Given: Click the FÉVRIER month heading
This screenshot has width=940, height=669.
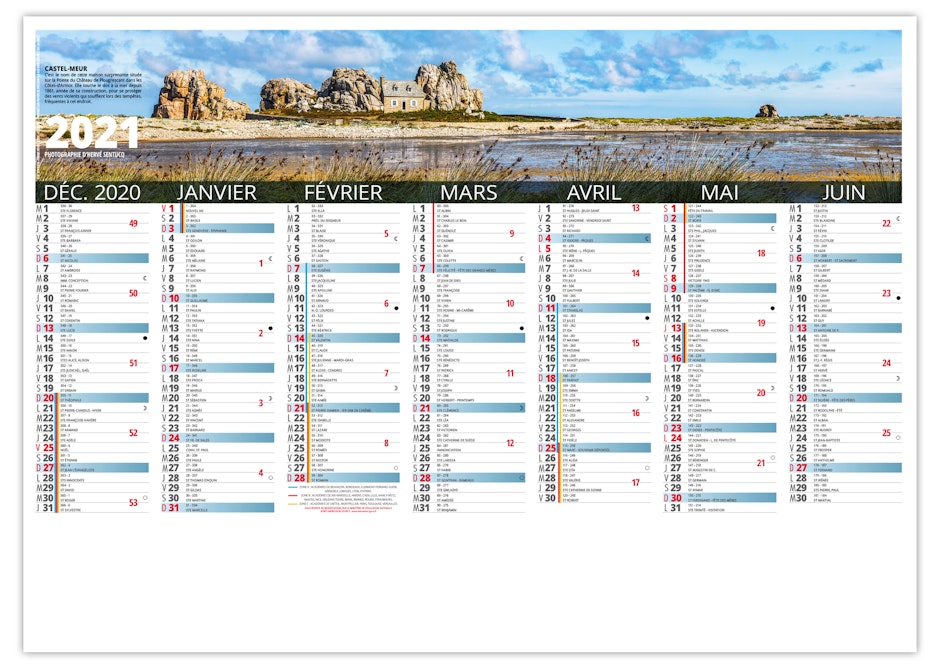Looking at the screenshot, I should [343, 192].
